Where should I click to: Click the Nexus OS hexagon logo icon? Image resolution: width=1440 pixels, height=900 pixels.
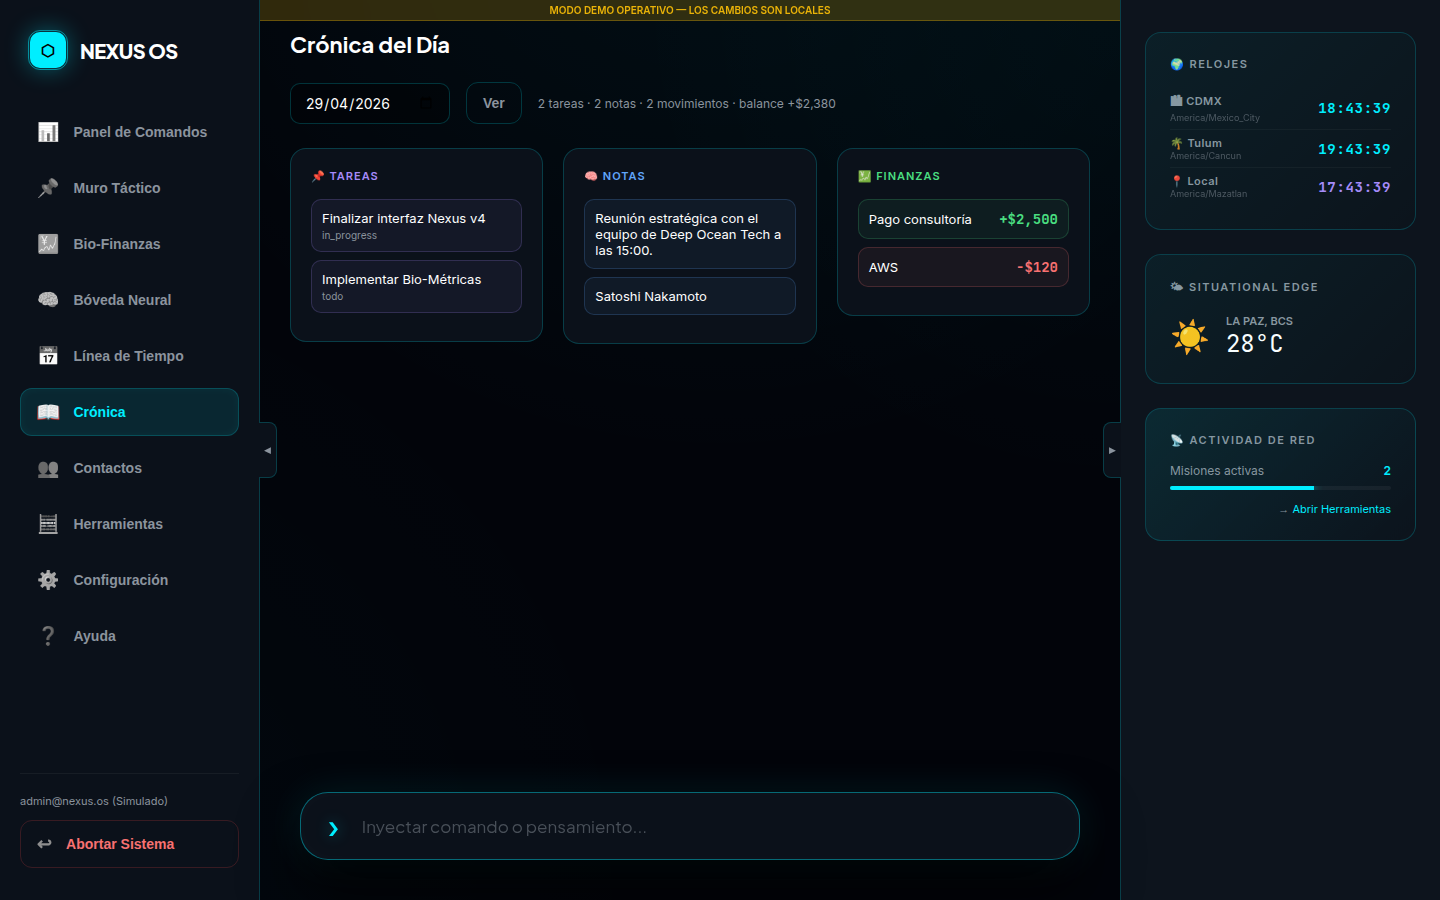point(48,51)
